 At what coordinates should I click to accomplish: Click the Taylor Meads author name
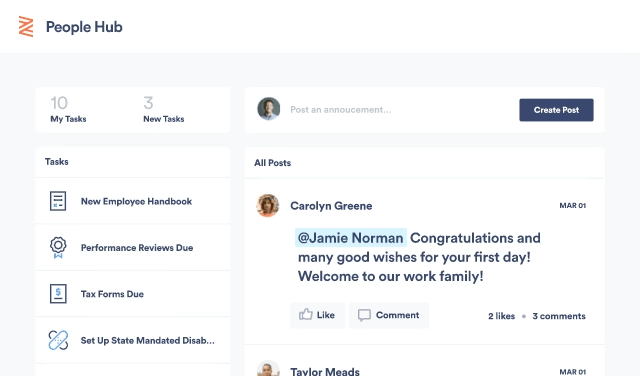[x=325, y=371]
